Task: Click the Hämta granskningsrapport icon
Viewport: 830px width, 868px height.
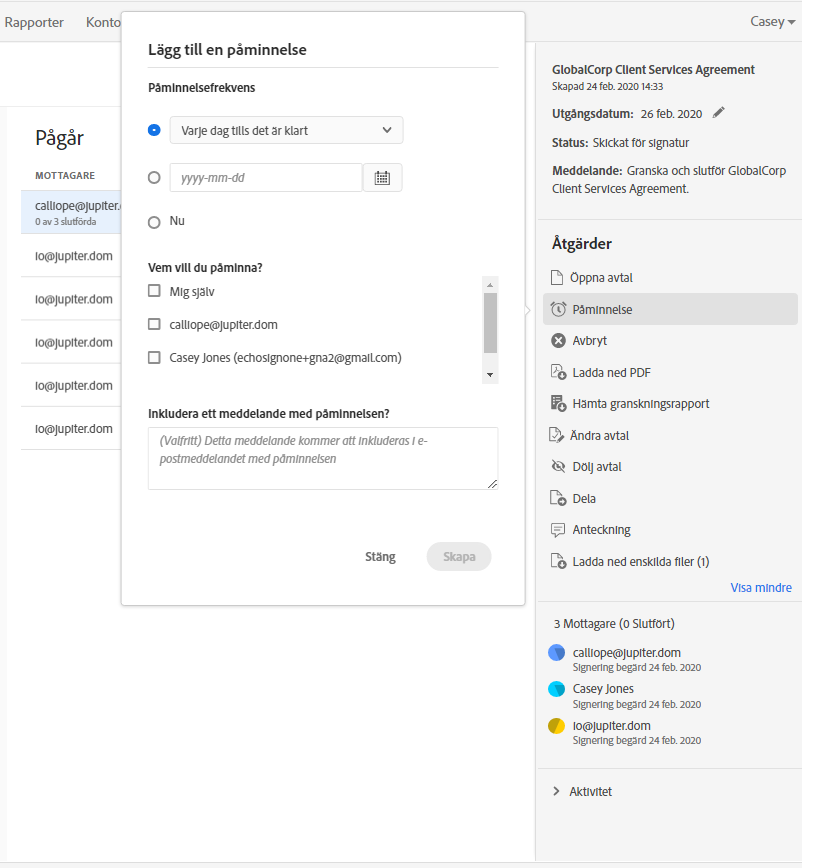Action: (558, 404)
